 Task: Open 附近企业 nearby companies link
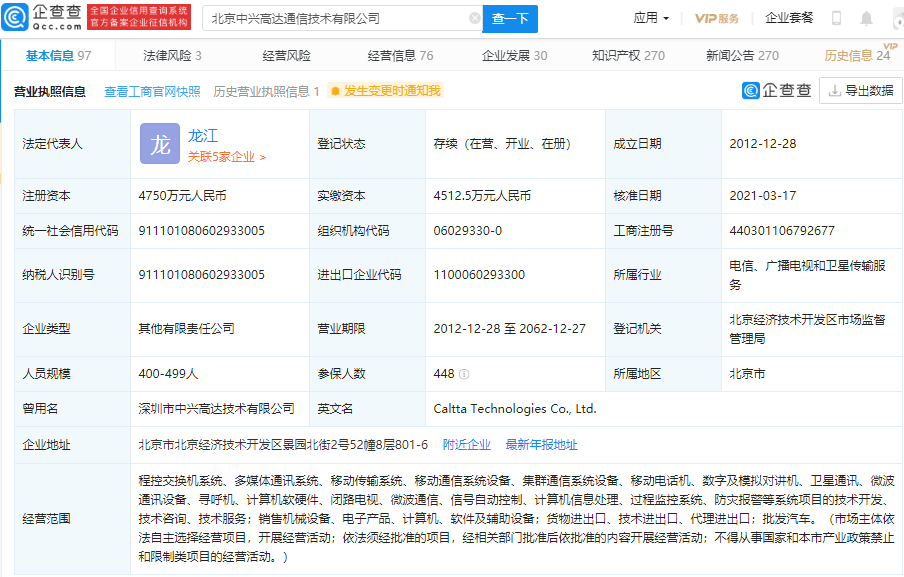467,445
